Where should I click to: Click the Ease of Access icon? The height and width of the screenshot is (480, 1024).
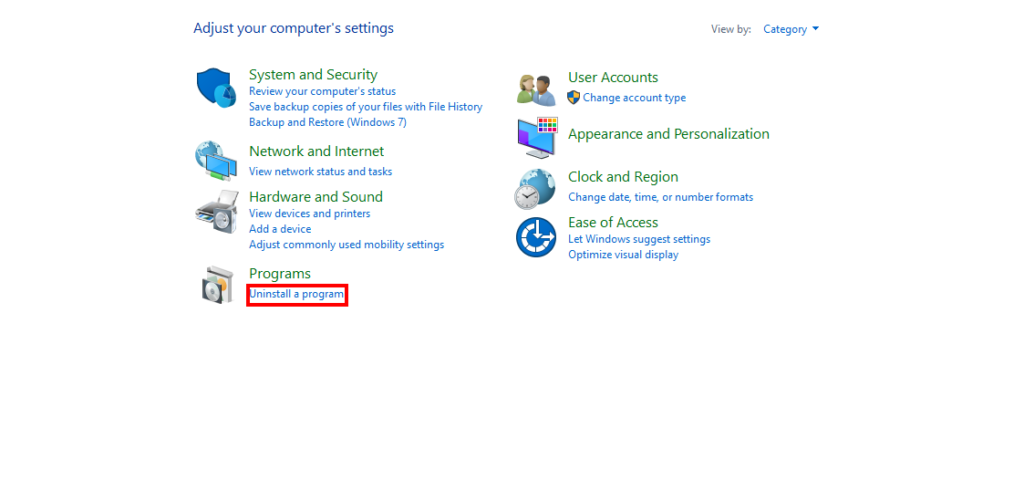pos(535,237)
